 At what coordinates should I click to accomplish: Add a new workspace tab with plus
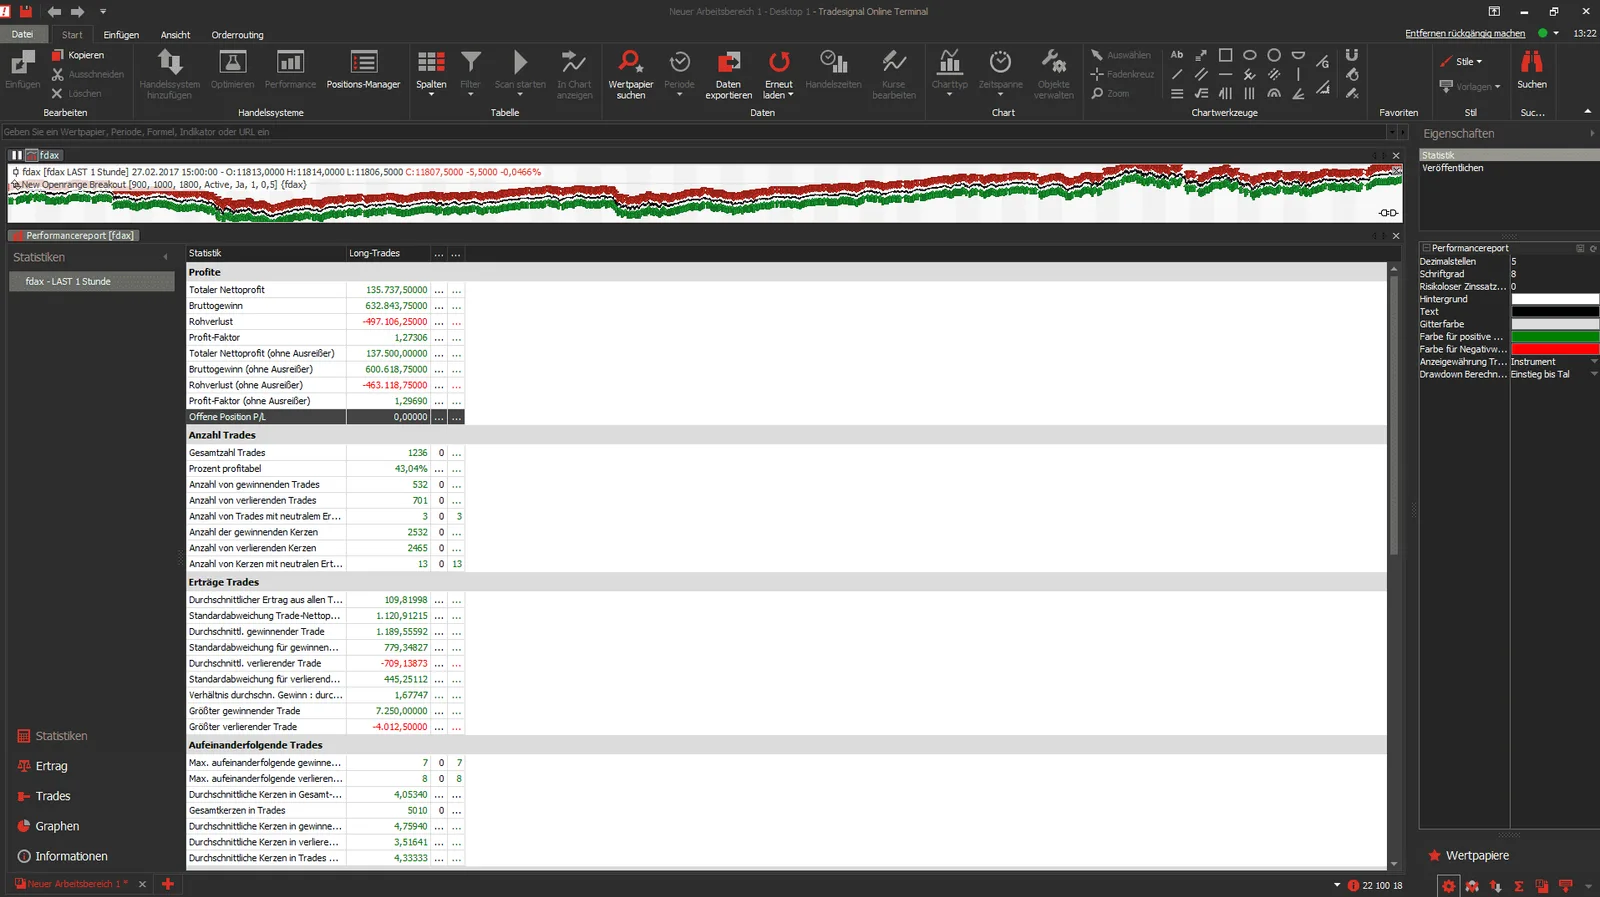point(168,884)
